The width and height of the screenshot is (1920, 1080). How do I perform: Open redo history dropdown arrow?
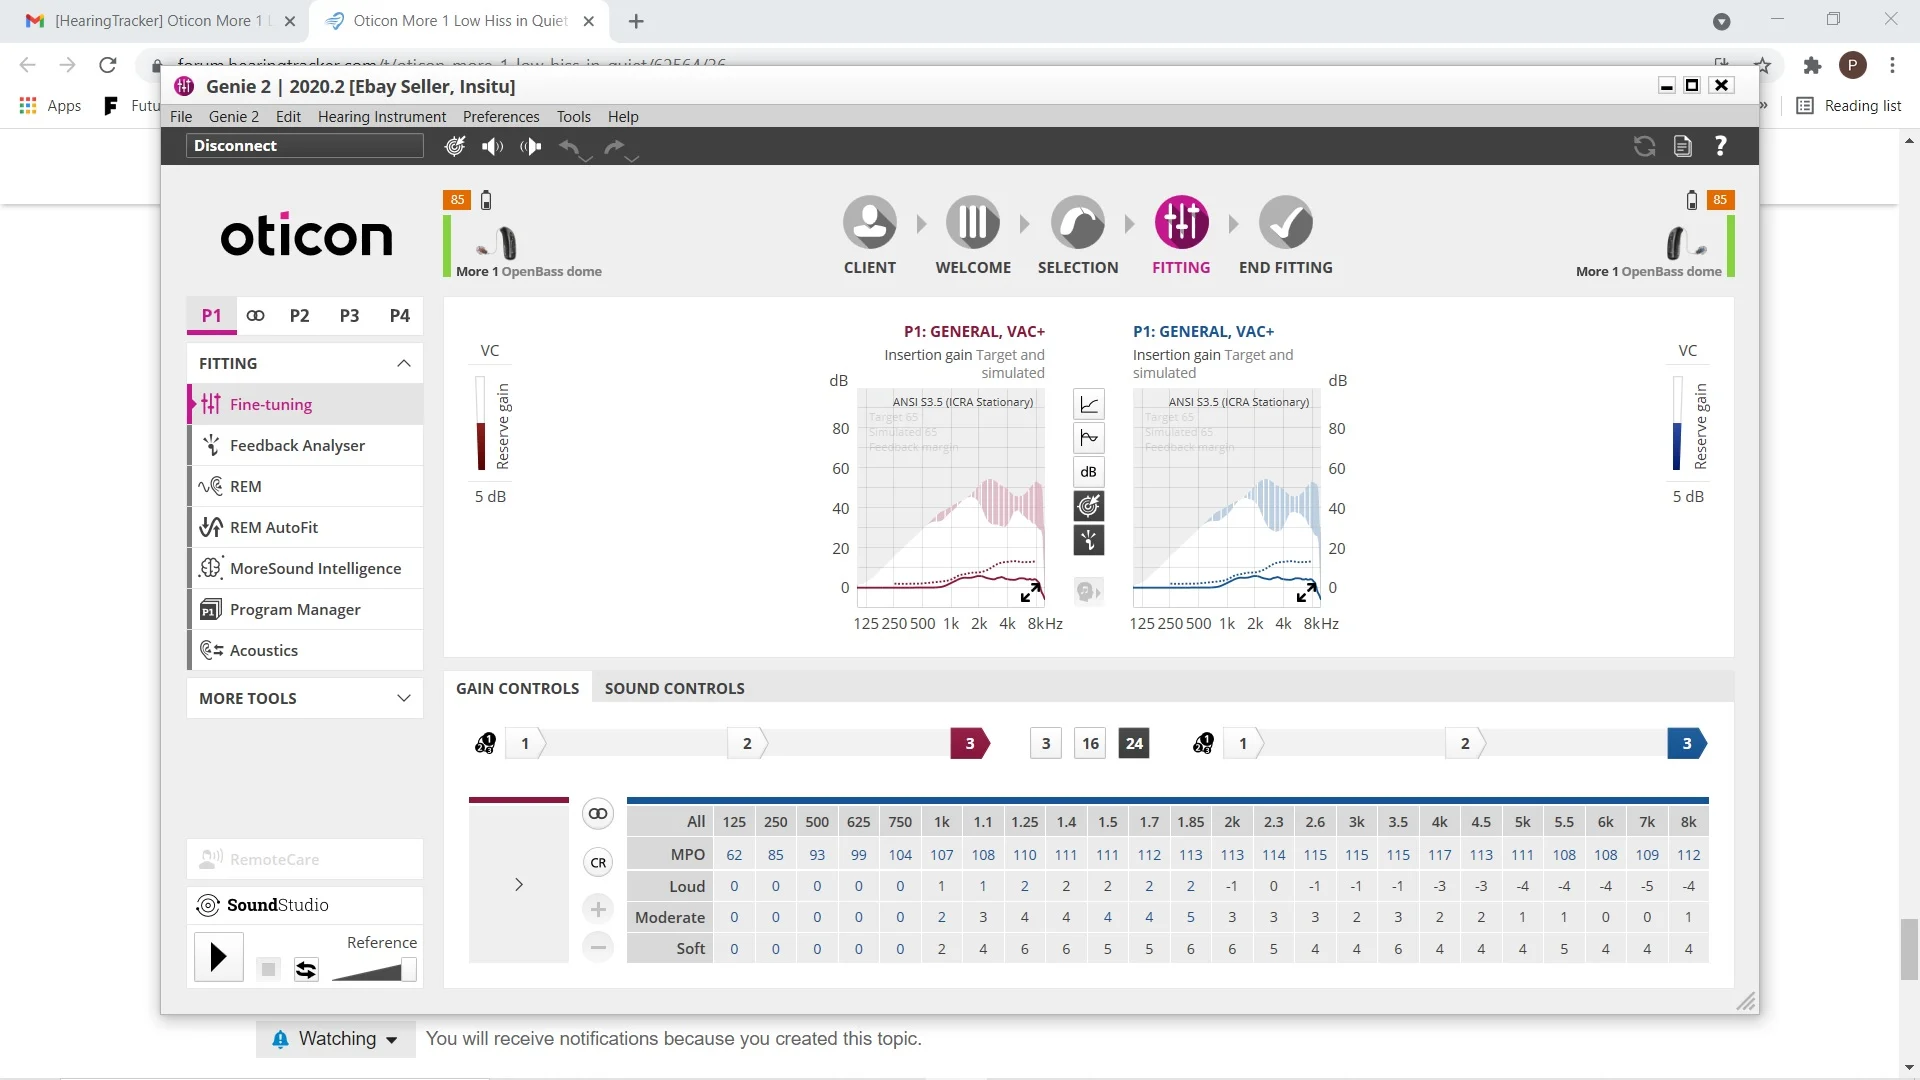[x=632, y=158]
